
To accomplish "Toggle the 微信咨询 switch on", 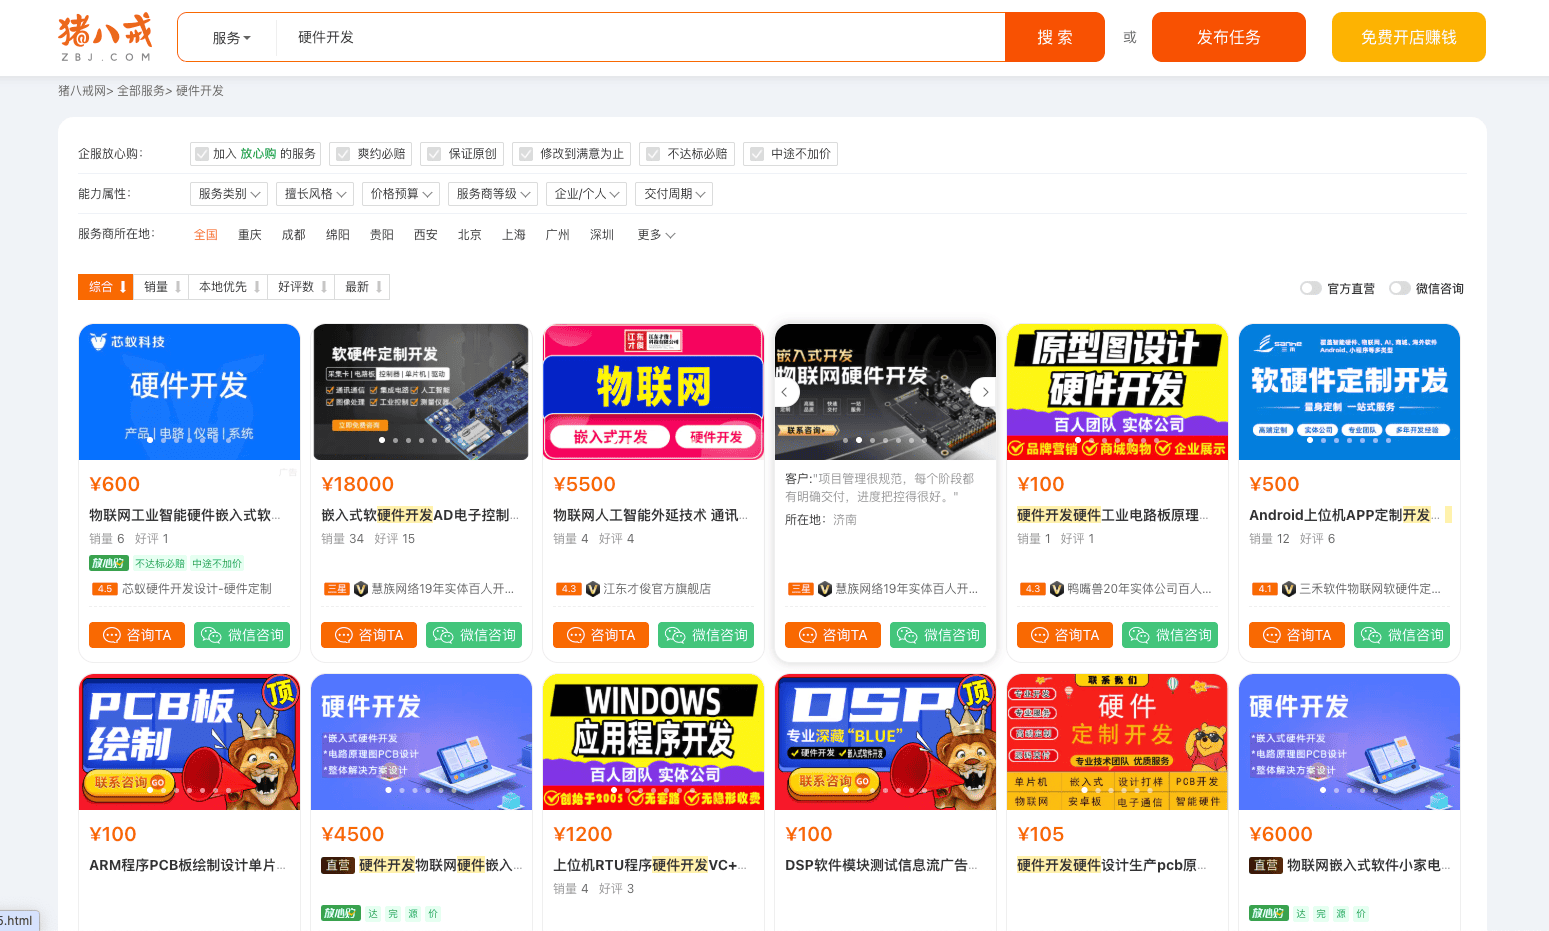I will point(1399,287).
